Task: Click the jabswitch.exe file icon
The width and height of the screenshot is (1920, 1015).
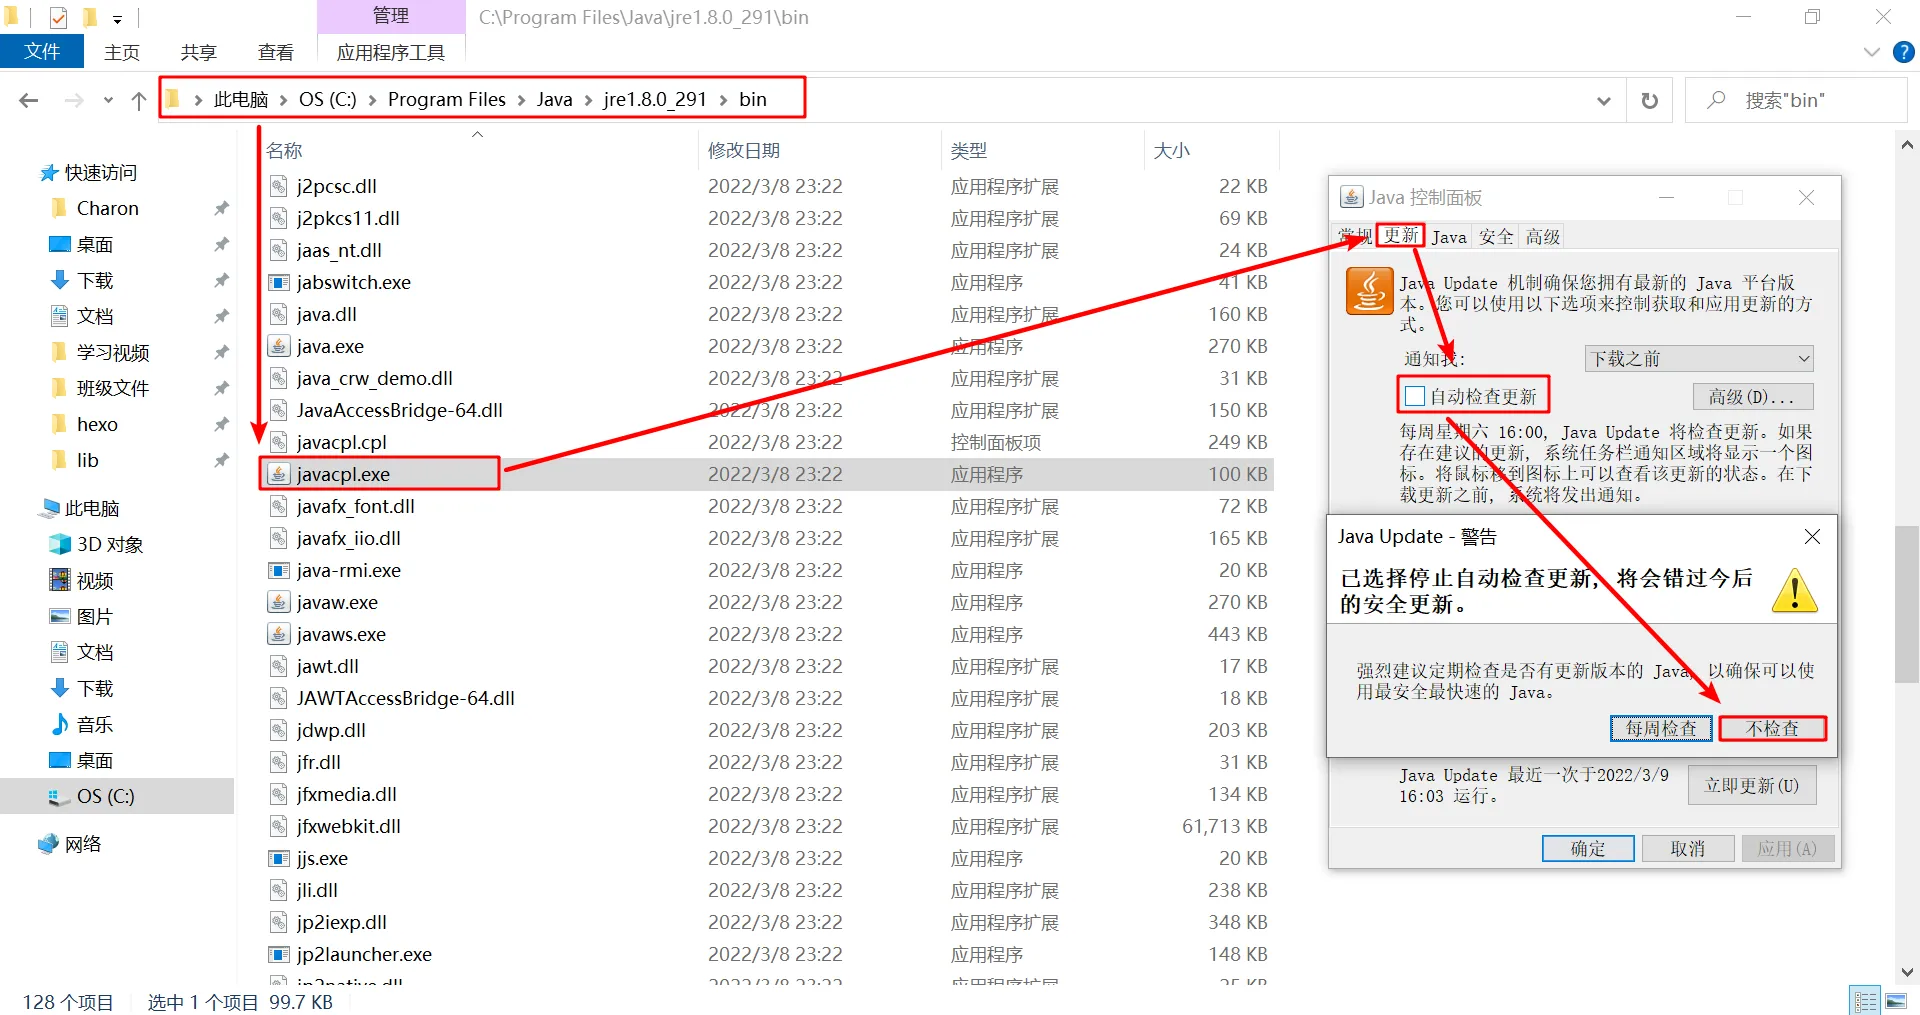Action: click(279, 282)
